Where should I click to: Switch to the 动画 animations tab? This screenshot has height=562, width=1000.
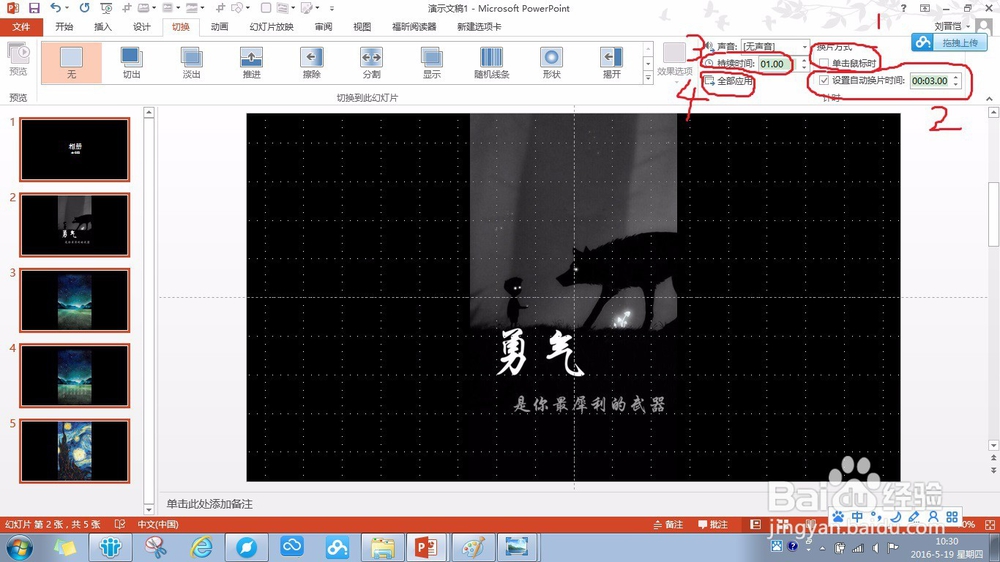point(219,27)
